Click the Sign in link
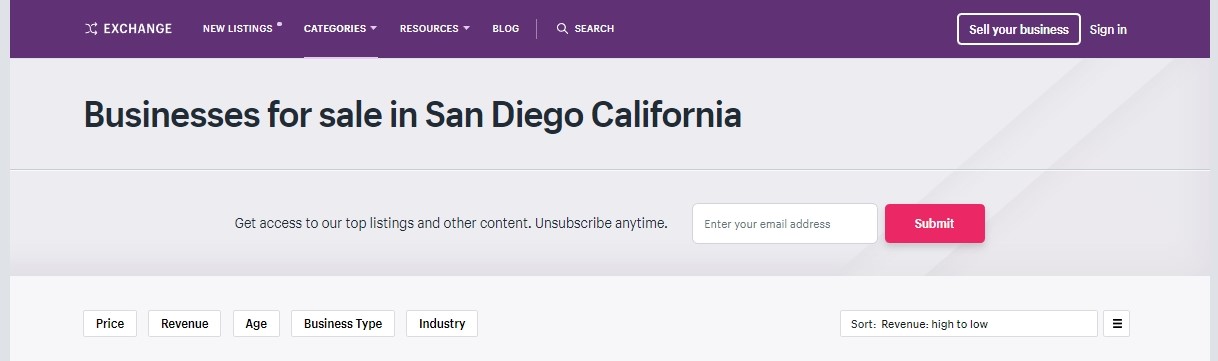The image size is (1218, 361). 1108,29
